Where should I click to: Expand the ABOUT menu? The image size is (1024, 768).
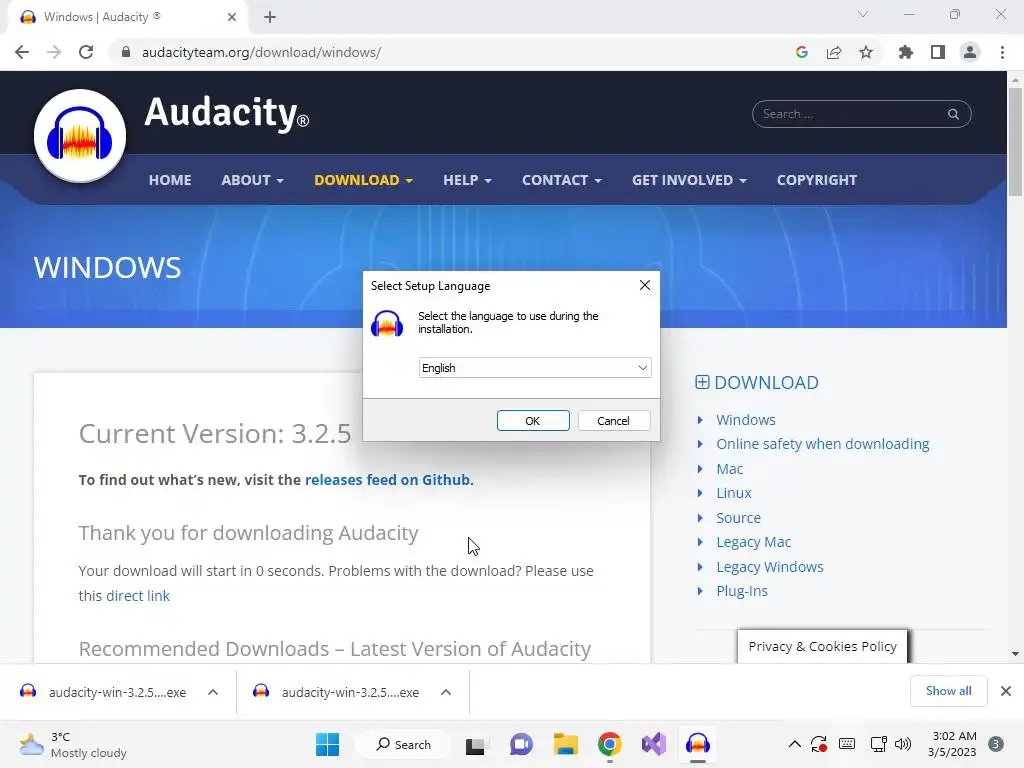pos(252,180)
